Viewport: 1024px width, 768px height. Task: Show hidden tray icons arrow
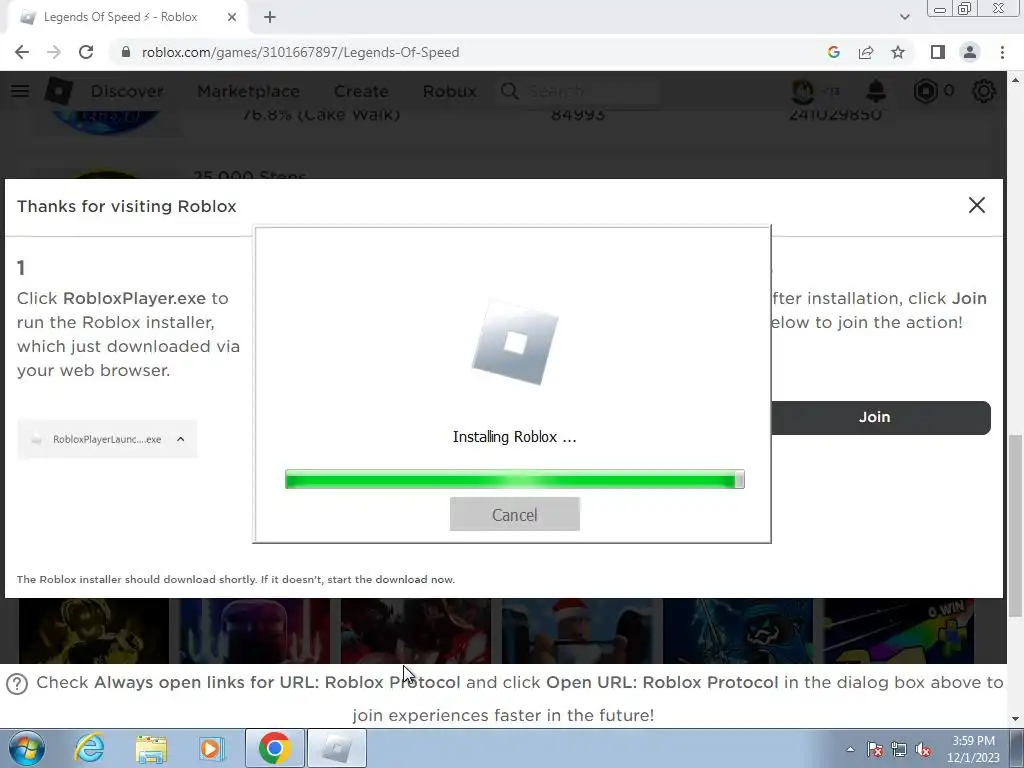click(x=850, y=749)
